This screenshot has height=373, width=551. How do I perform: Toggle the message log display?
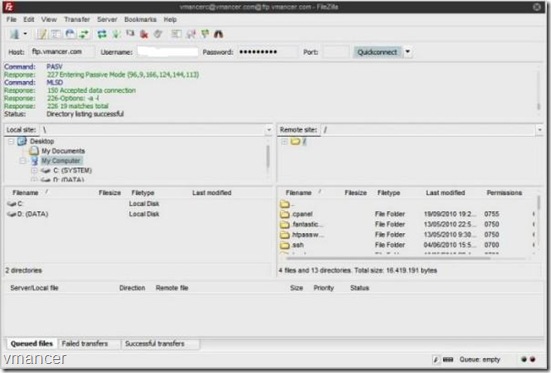[x=42, y=34]
